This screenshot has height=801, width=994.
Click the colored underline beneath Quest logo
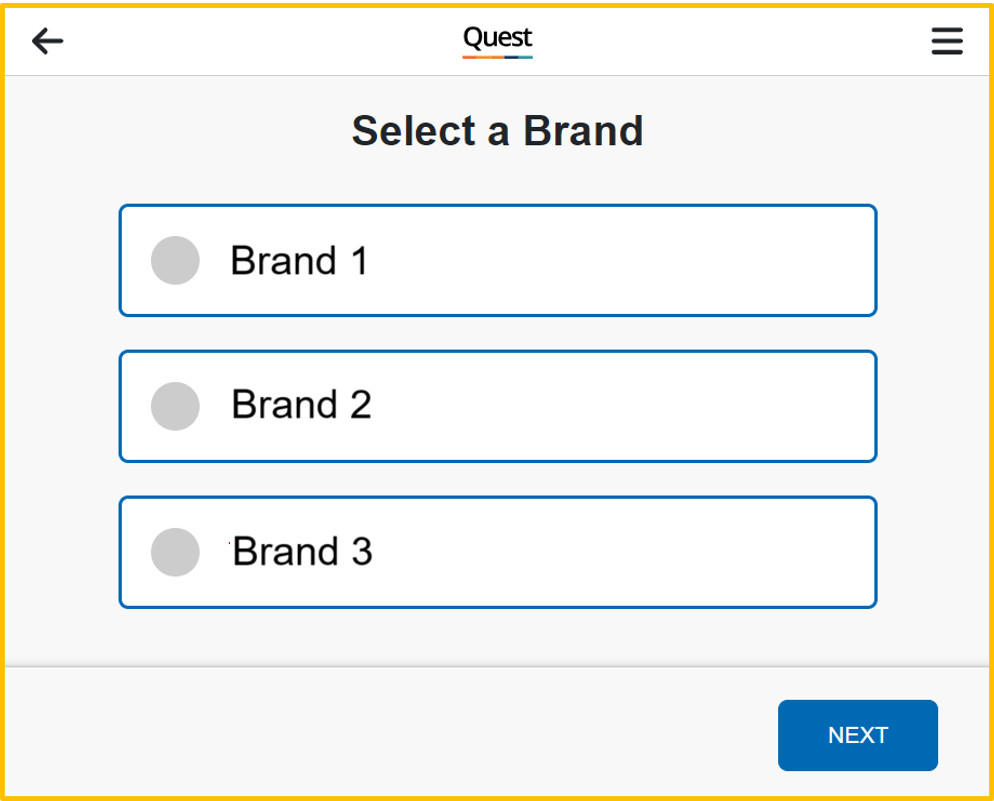pyautogui.click(x=497, y=57)
